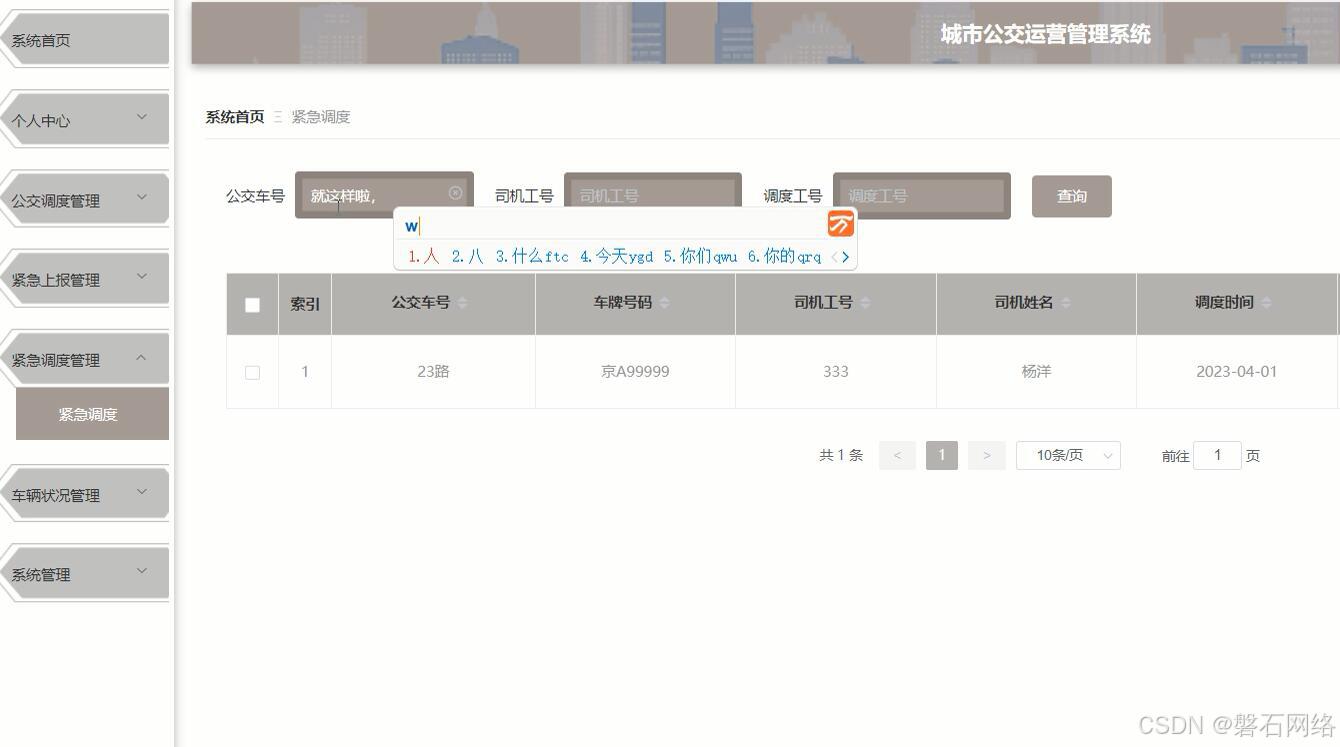The height and width of the screenshot is (747, 1340).
Task: Sort by 司机工号 column arrows
Action: point(865,303)
